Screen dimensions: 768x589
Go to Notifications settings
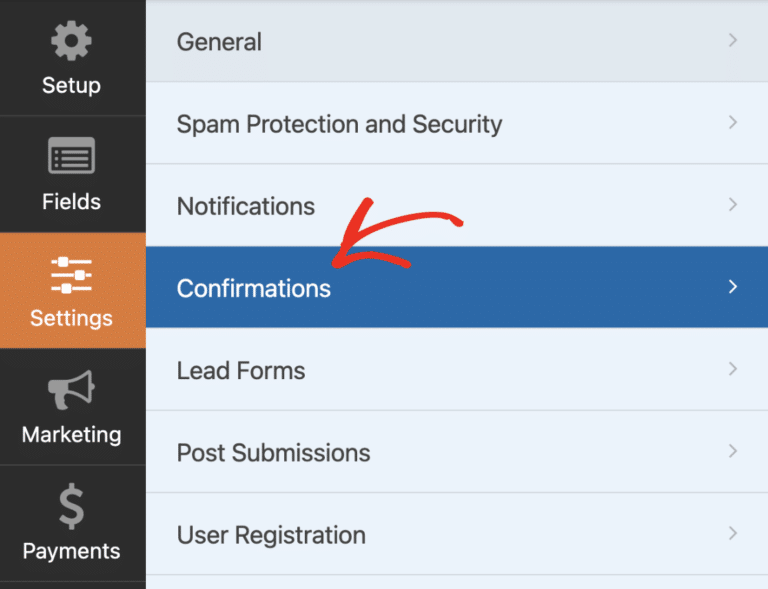245,206
